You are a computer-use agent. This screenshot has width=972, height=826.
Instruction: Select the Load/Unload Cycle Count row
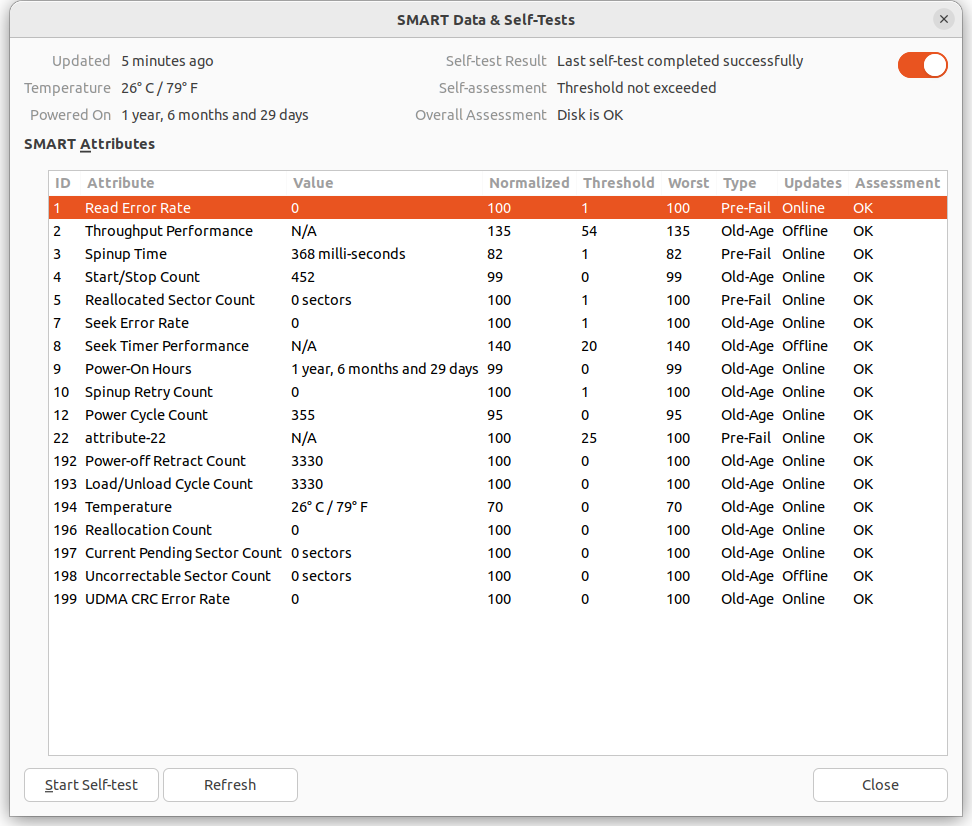coord(169,484)
